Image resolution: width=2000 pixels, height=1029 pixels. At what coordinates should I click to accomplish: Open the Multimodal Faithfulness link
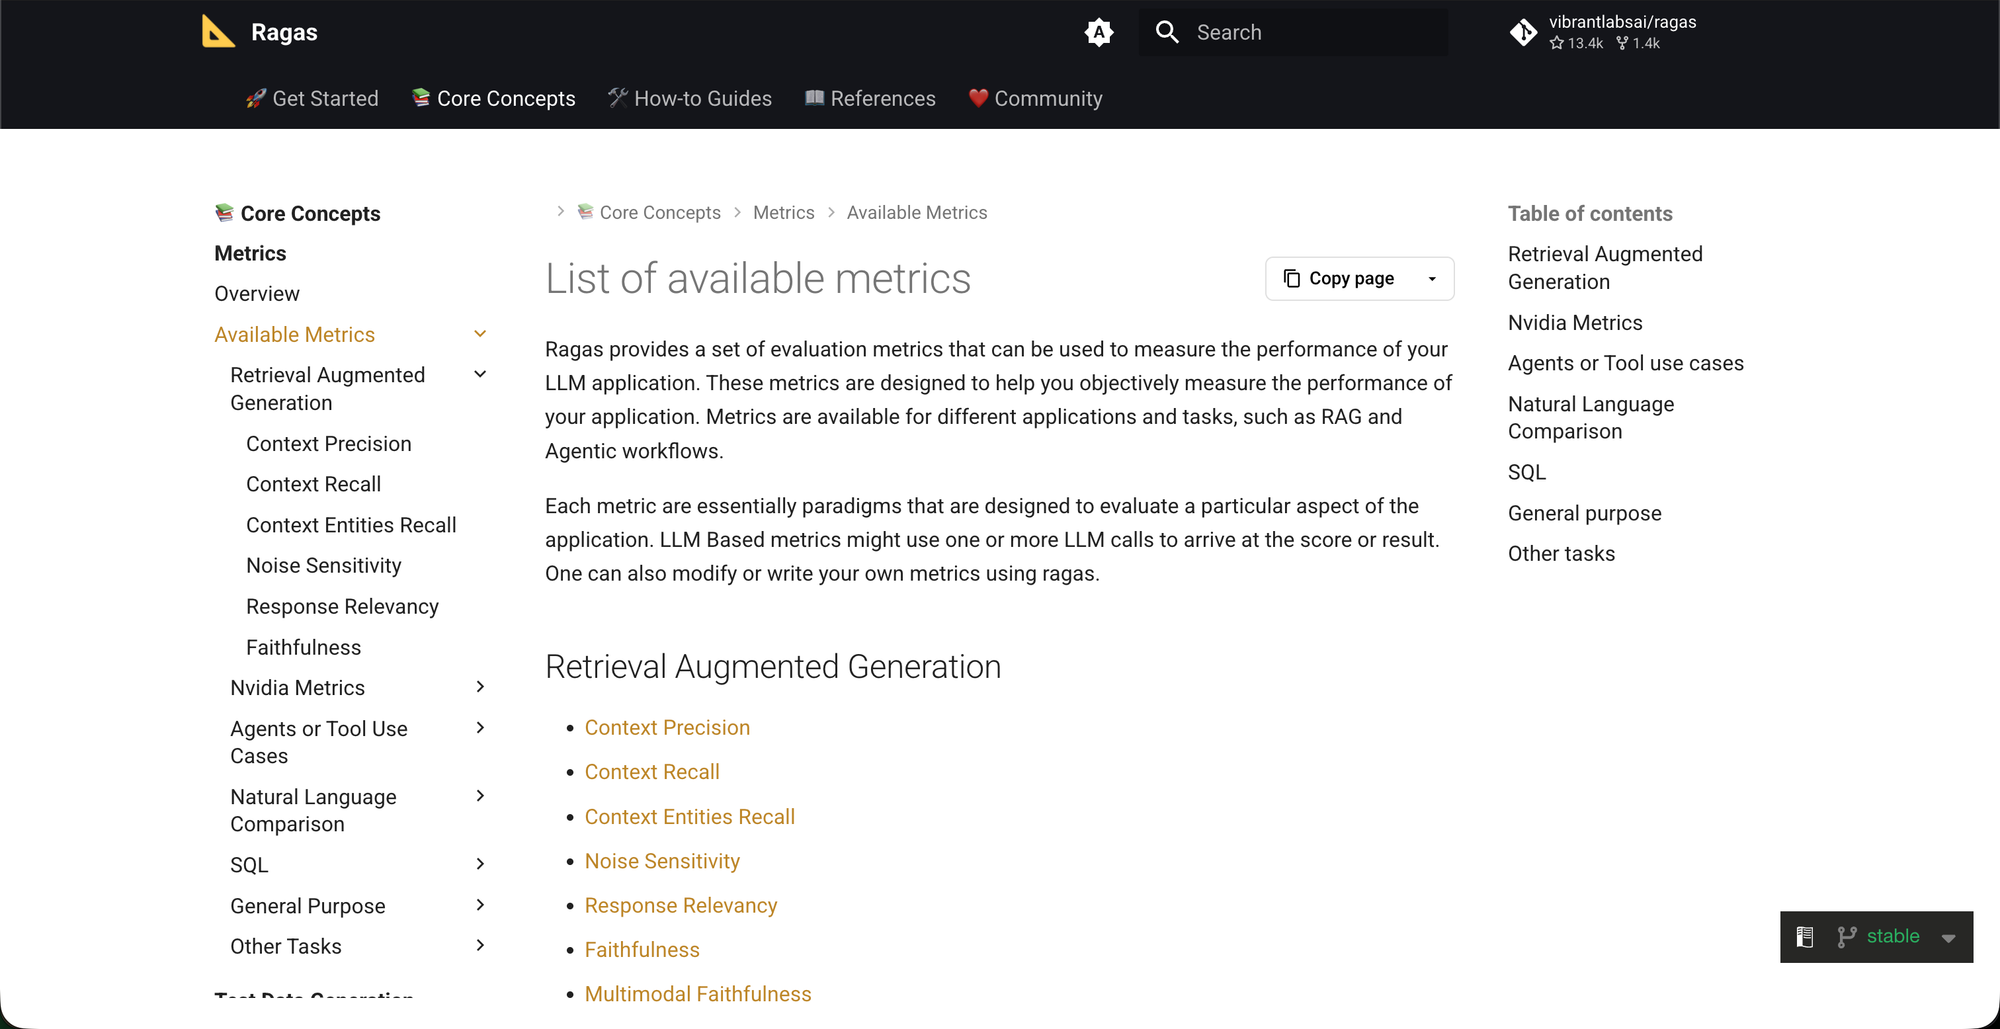point(697,994)
